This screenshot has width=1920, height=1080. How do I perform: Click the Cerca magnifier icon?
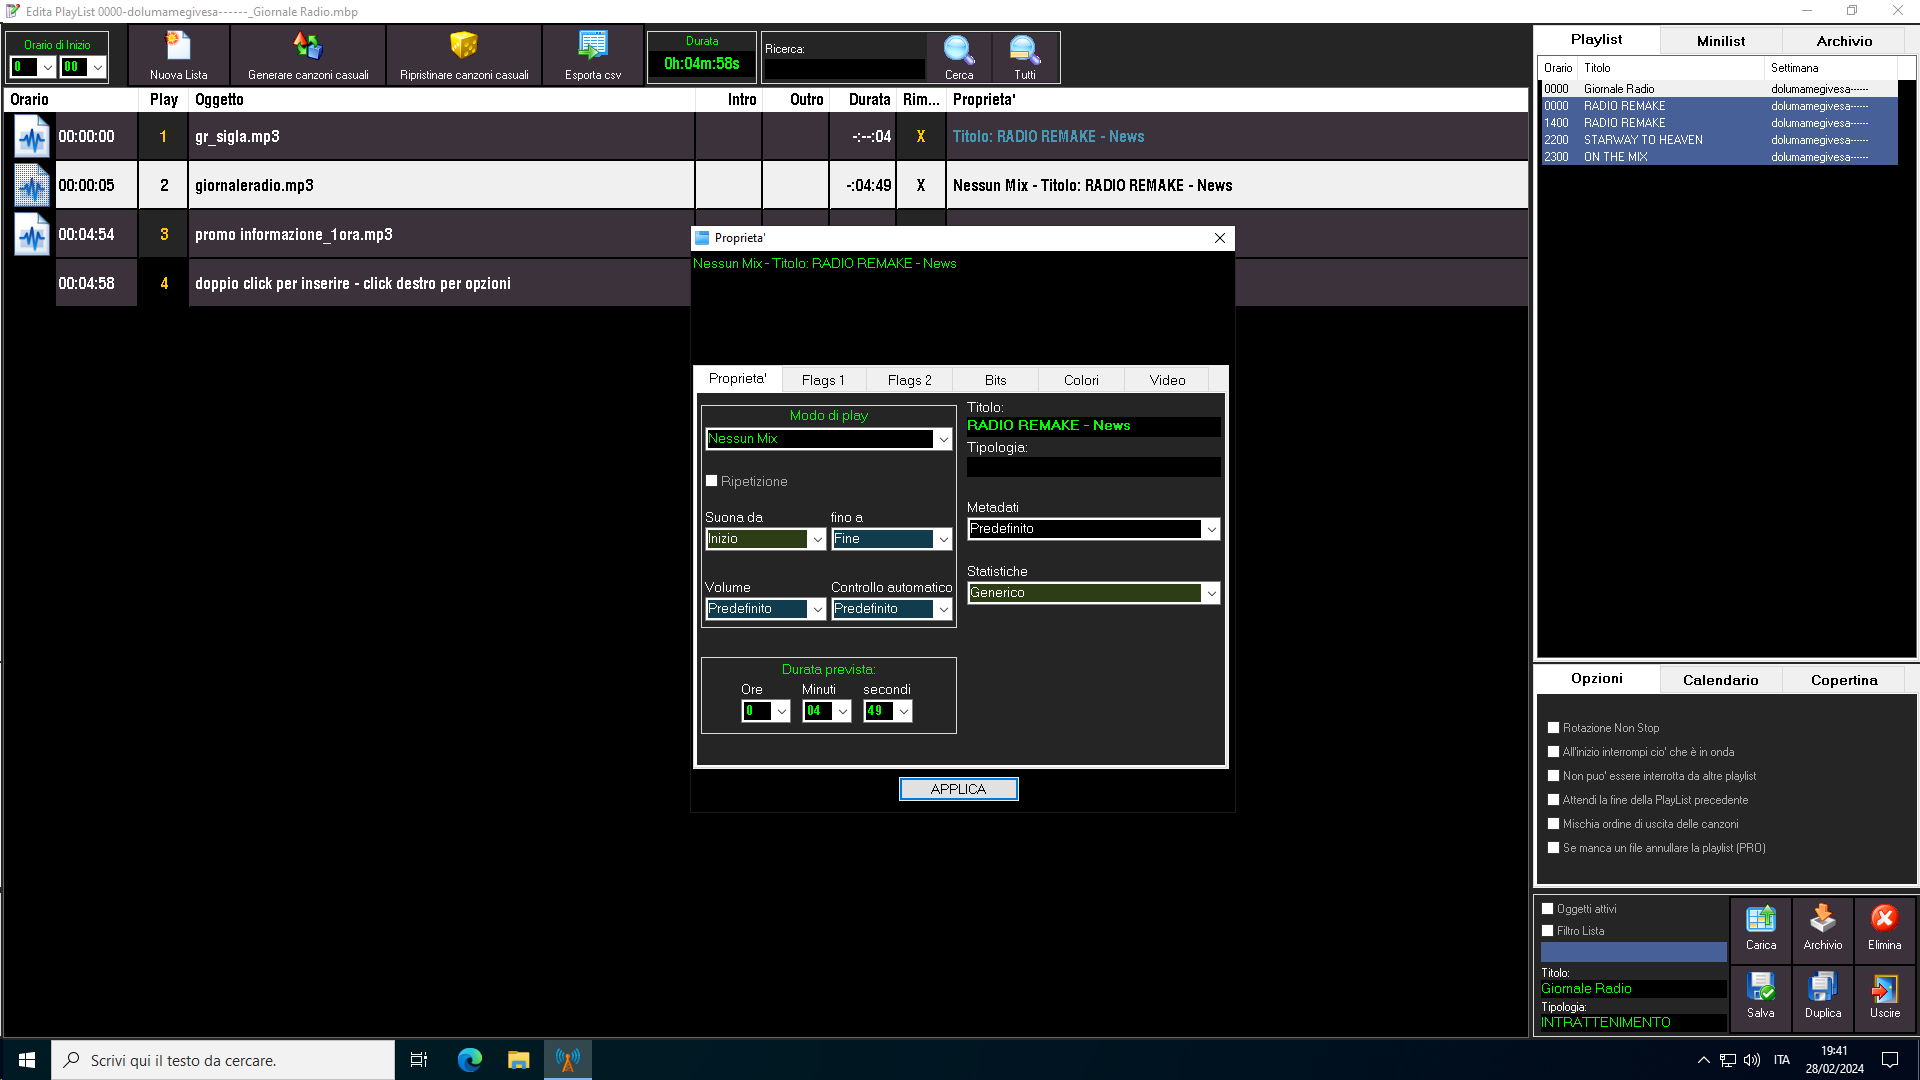pos(958,50)
